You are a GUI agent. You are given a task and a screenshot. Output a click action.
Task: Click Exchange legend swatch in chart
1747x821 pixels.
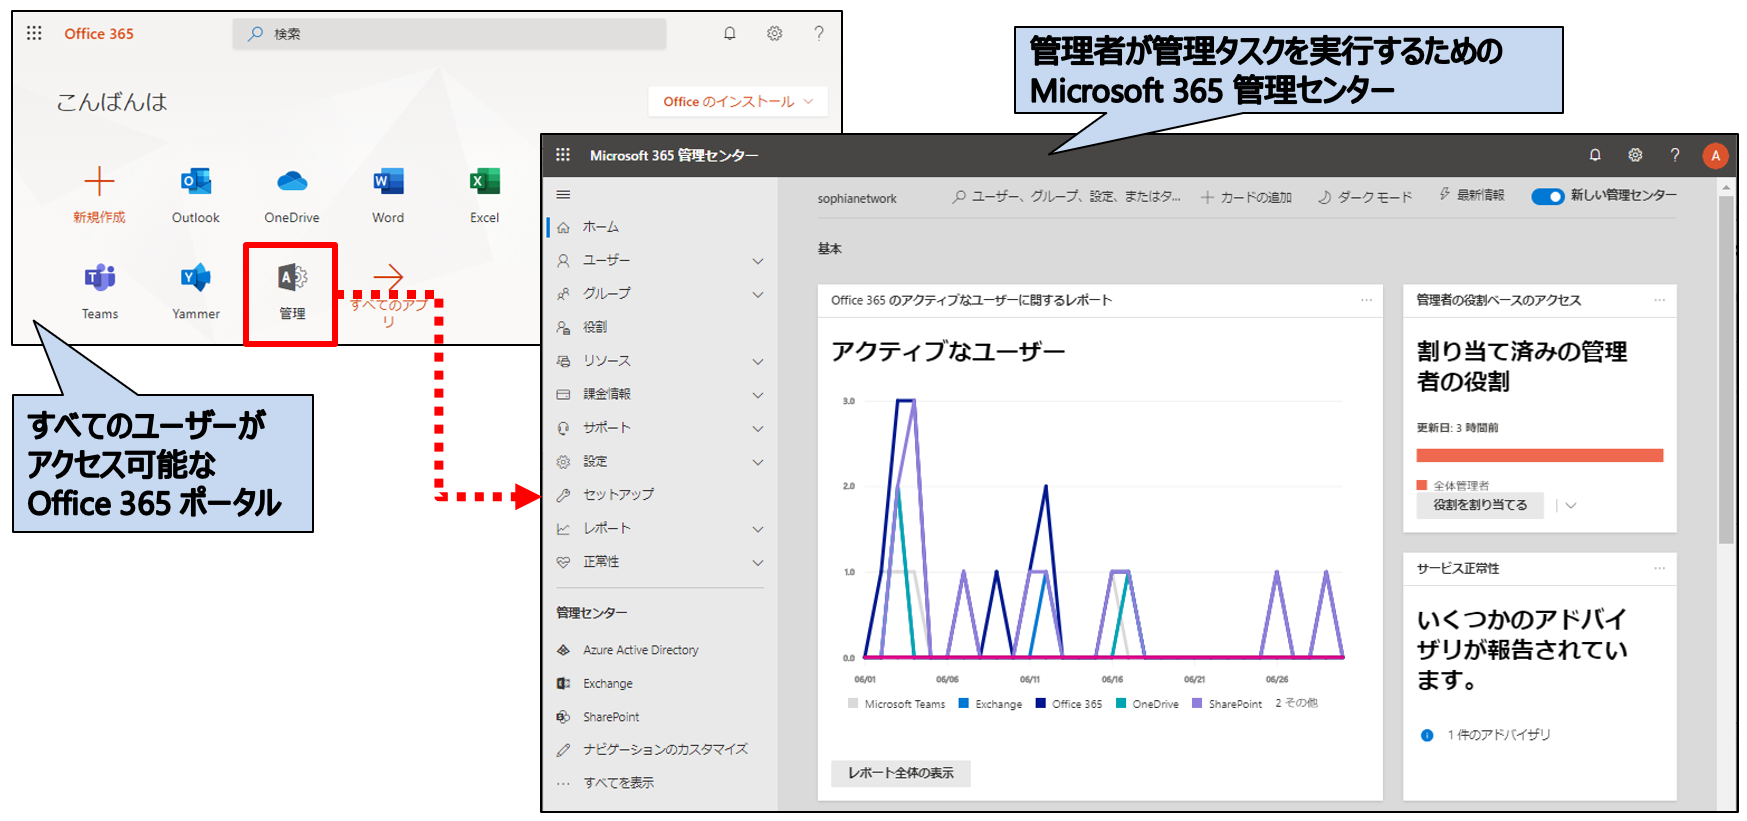964,703
